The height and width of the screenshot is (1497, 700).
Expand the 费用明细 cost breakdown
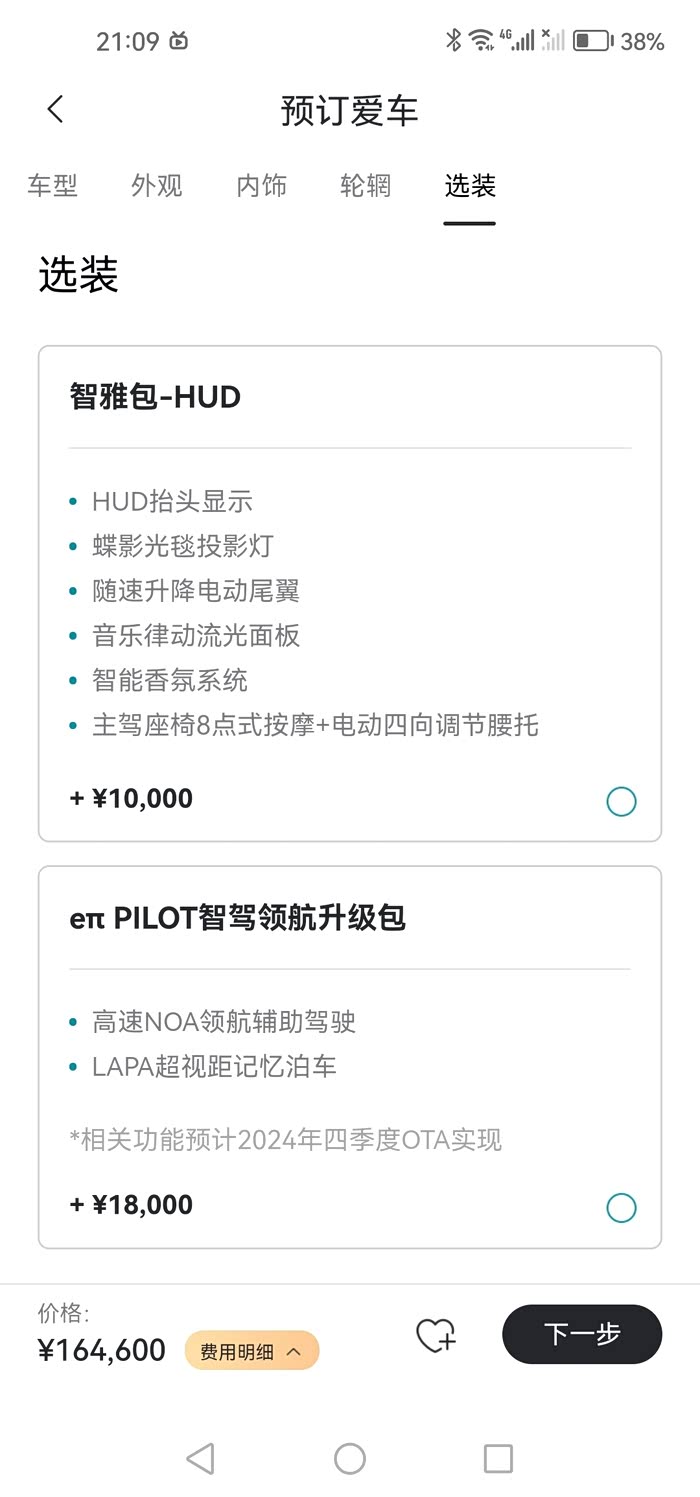click(x=251, y=1351)
